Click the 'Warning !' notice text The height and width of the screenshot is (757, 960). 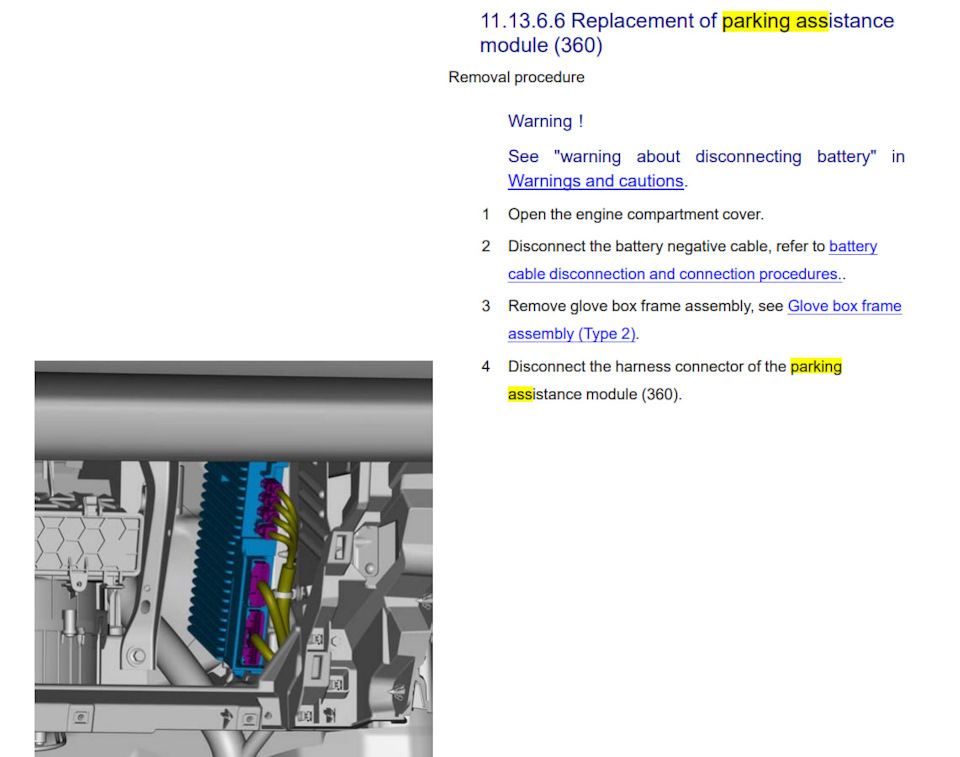point(546,121)
